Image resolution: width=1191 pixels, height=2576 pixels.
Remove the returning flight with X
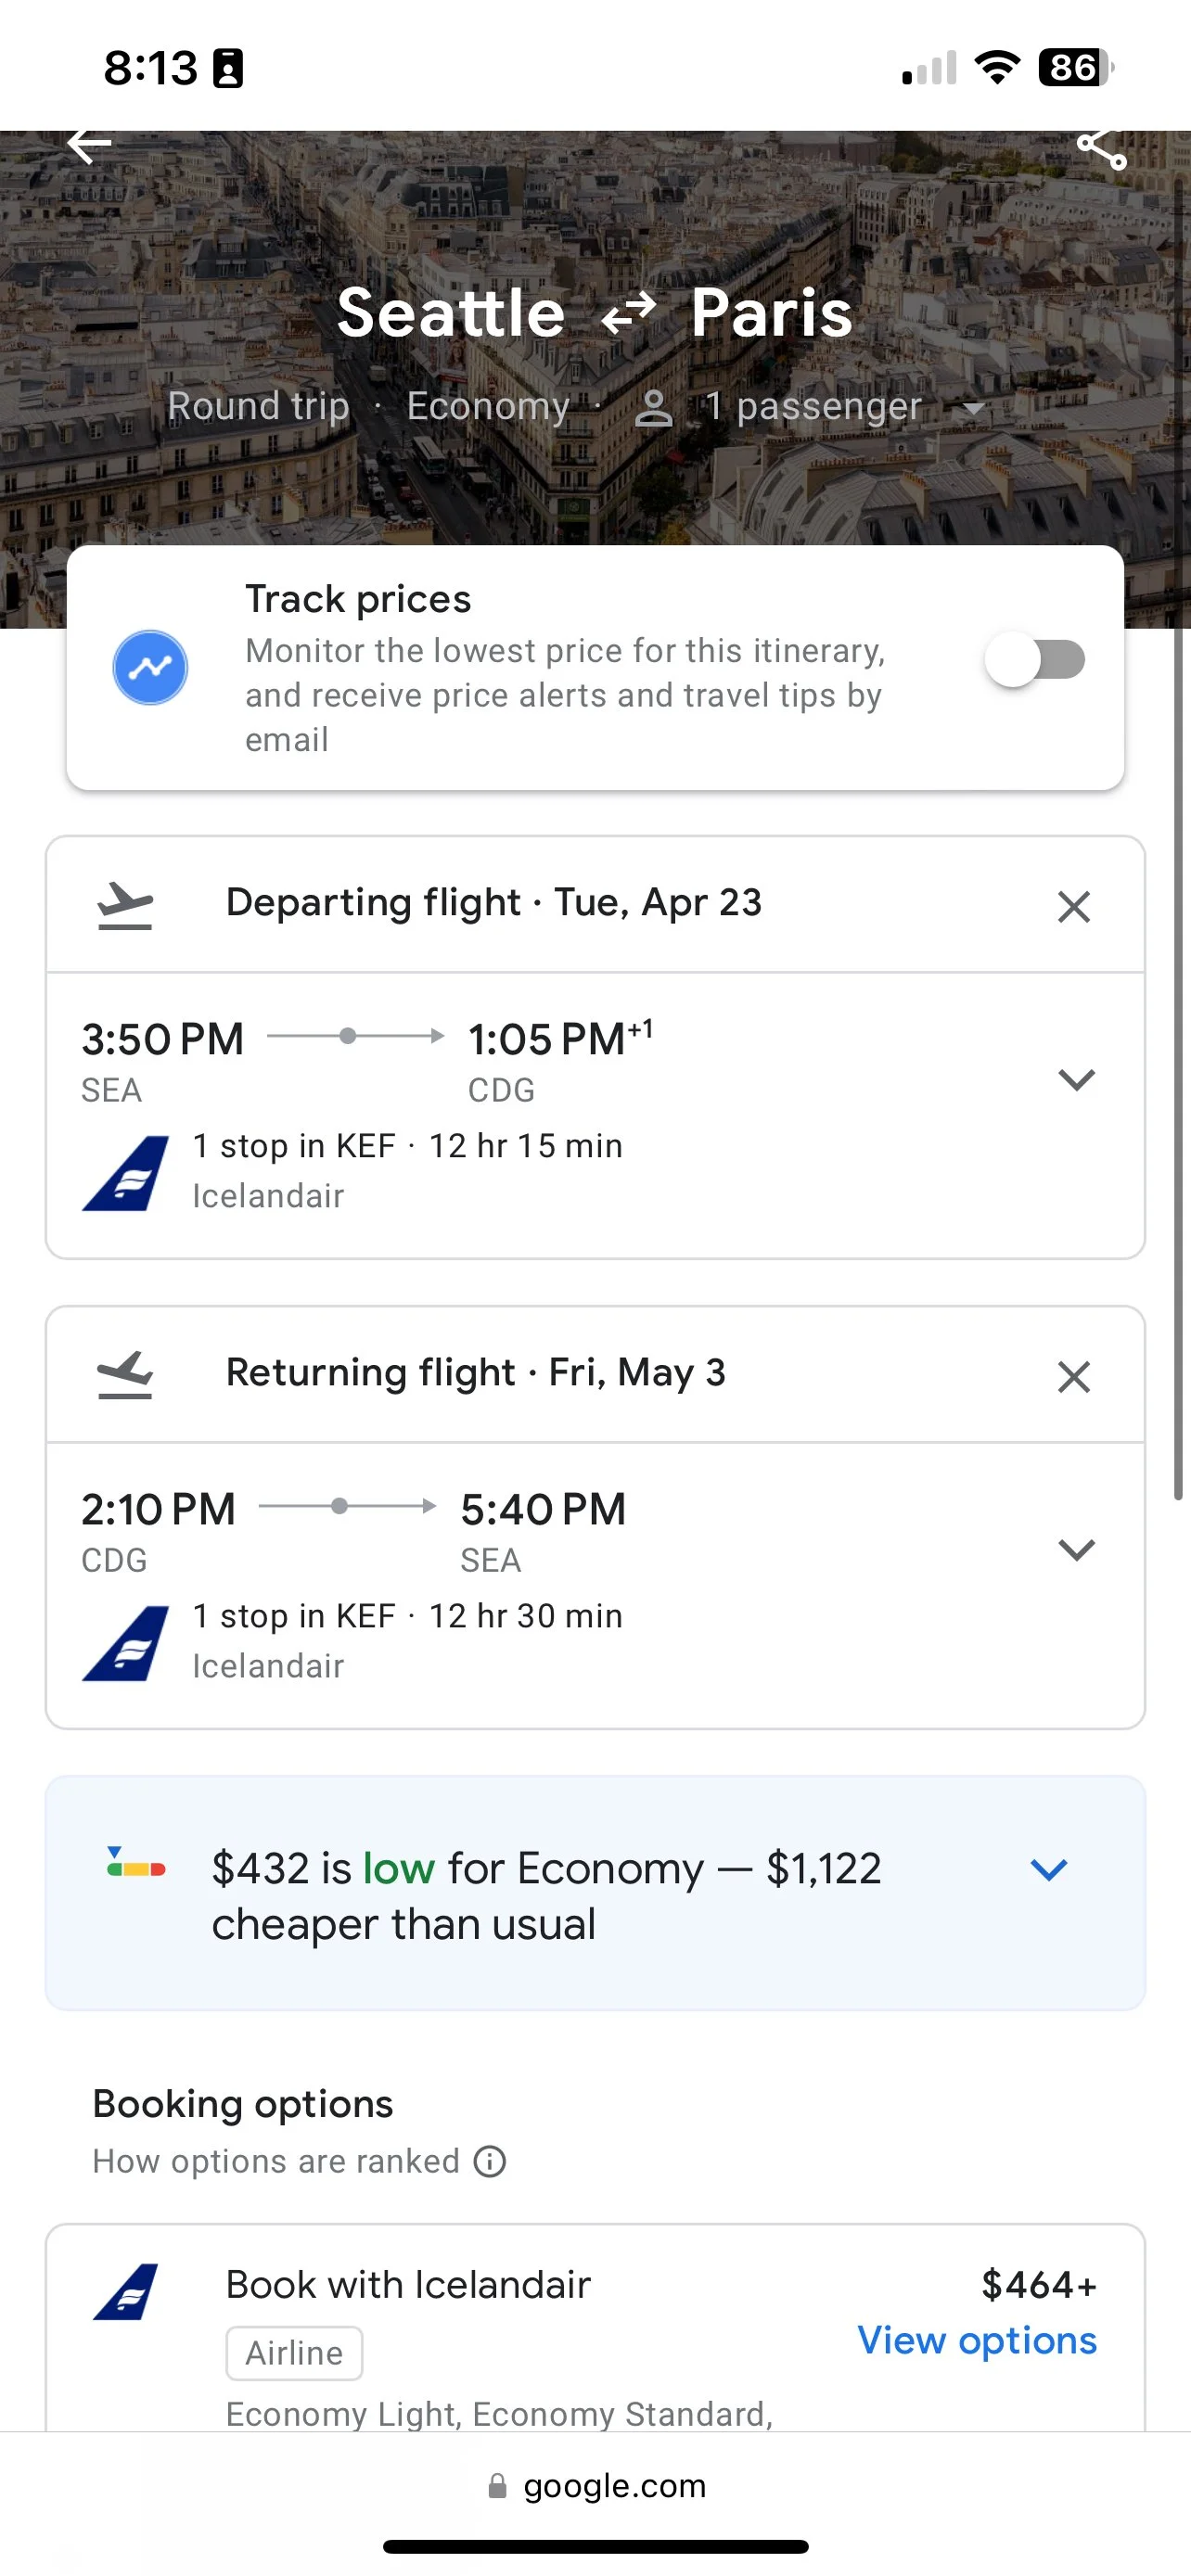(1073, 1377)
